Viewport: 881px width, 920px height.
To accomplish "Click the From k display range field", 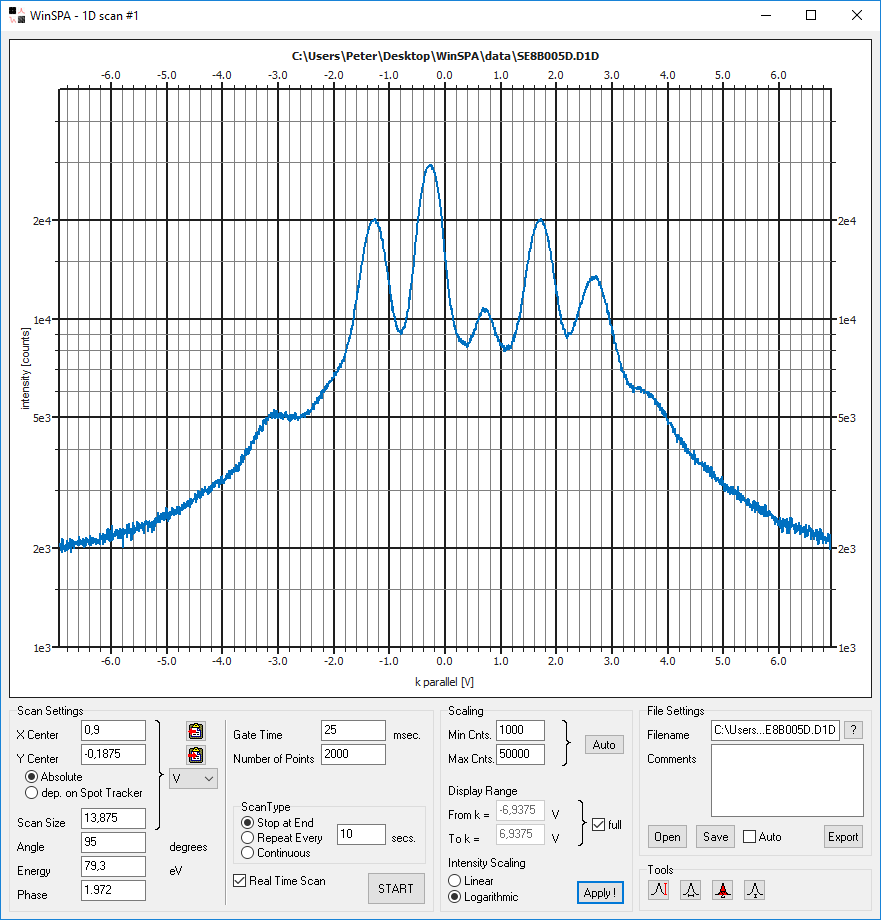I will pos(520,811).
